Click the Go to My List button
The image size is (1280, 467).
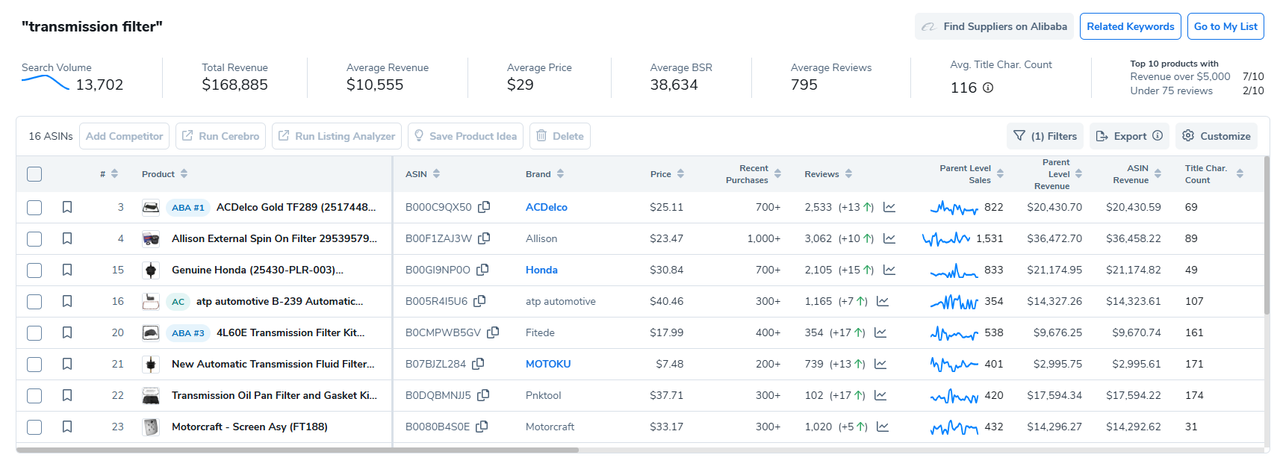tap(1225, 26)
